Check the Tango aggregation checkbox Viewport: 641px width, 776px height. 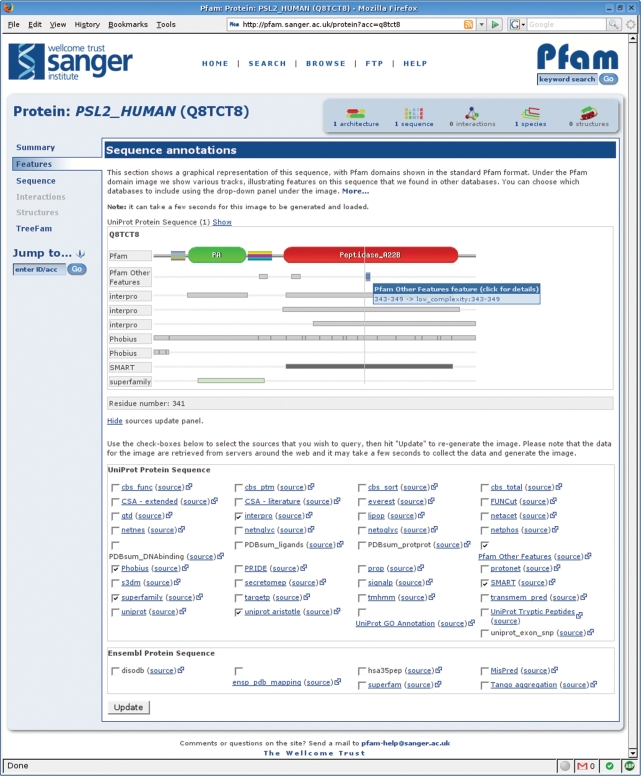pyautogui.click(x=485, y=685)
